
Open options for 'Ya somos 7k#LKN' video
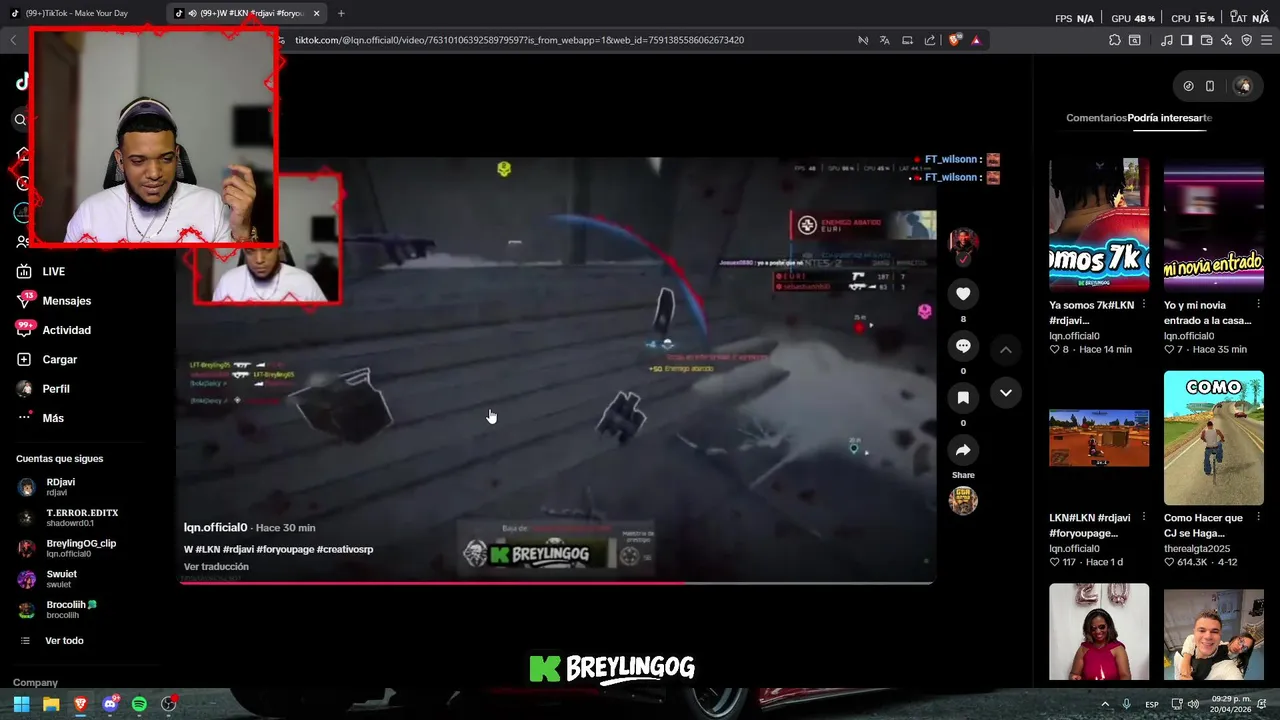point(1142,306)
